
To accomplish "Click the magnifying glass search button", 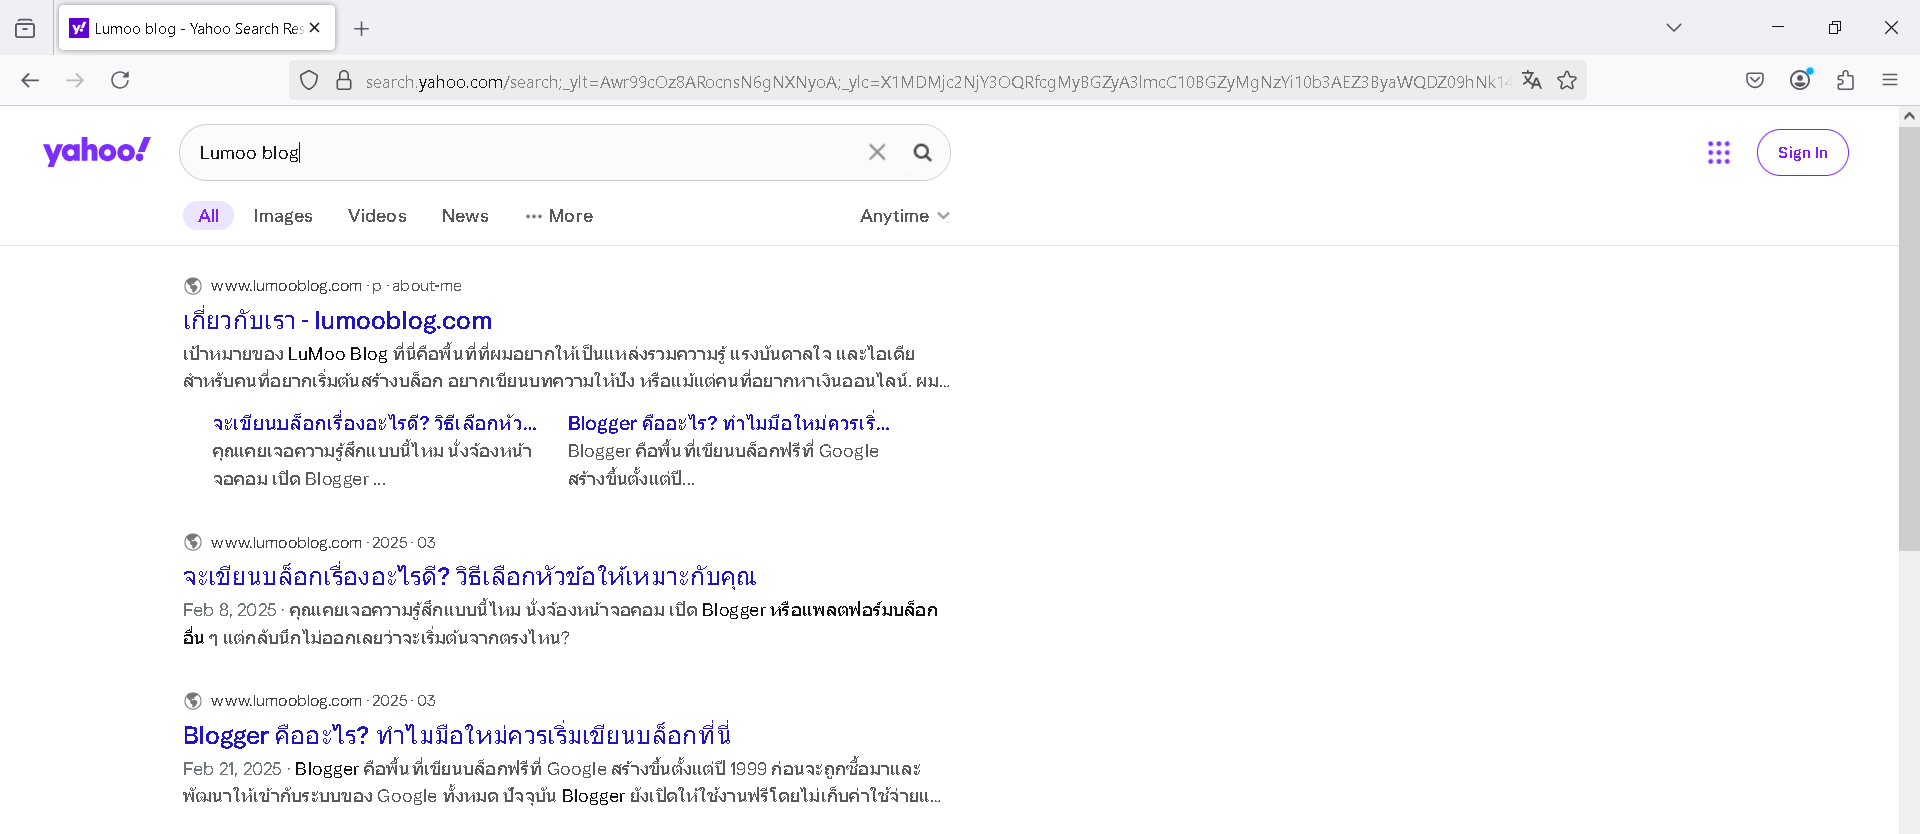I will (922, 152).
